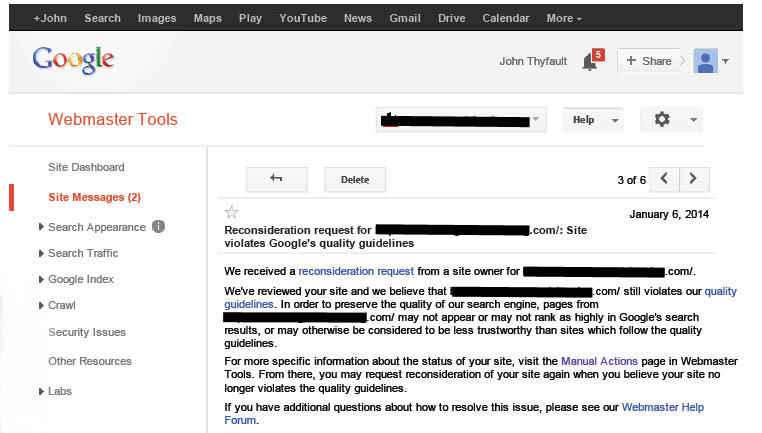Select Site Messages (2) in sidebar

click(x=94, y=197)
